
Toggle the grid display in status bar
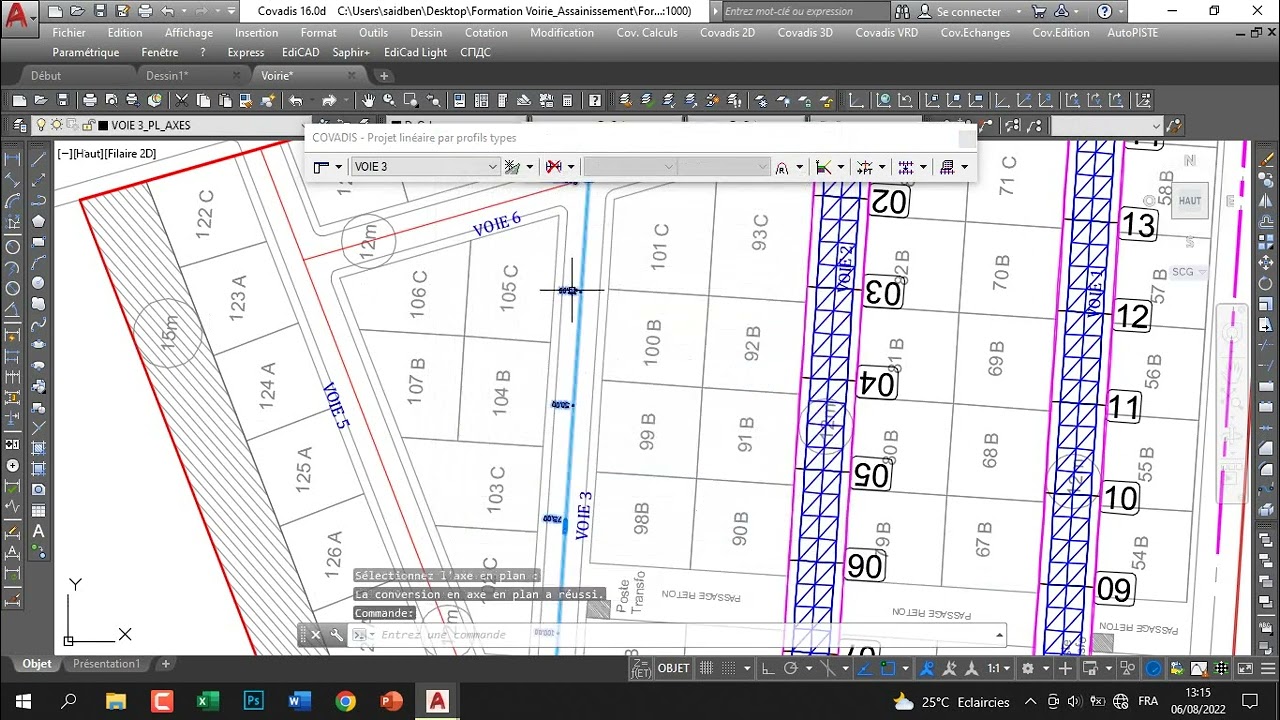[x=706, y=668]
